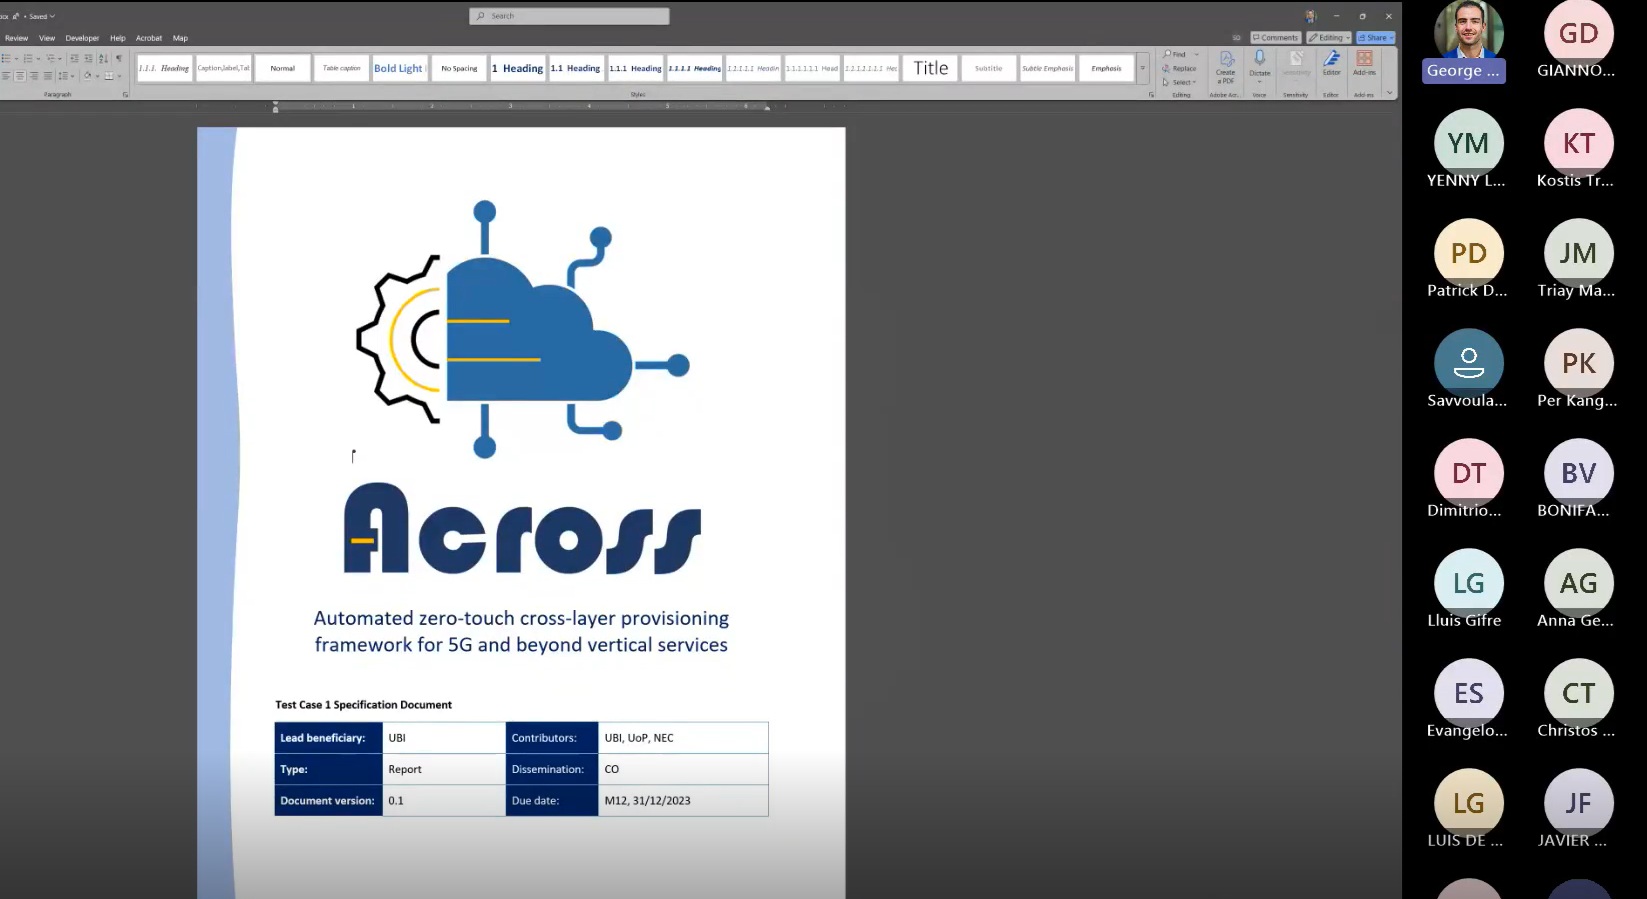The height and width of the screenshot is (899, 1647).
Task: Toggle show/hide paragraph marks
Action: coord(119,58)
